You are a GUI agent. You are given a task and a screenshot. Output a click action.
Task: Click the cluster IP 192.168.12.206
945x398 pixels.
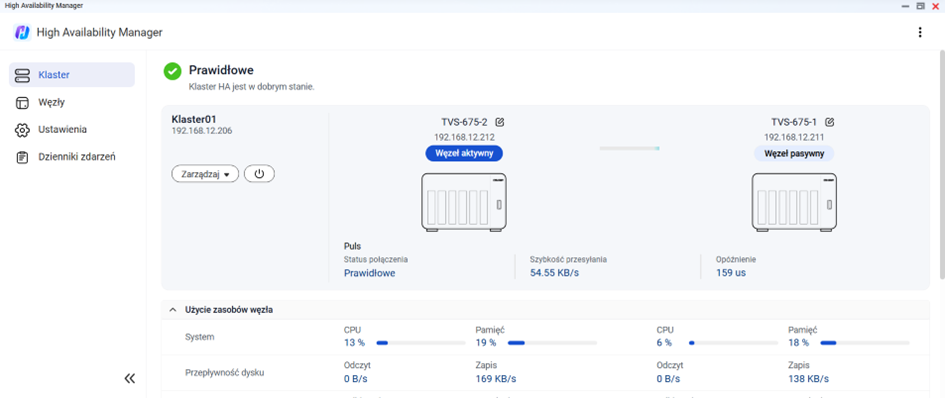[x=202, y=130]
